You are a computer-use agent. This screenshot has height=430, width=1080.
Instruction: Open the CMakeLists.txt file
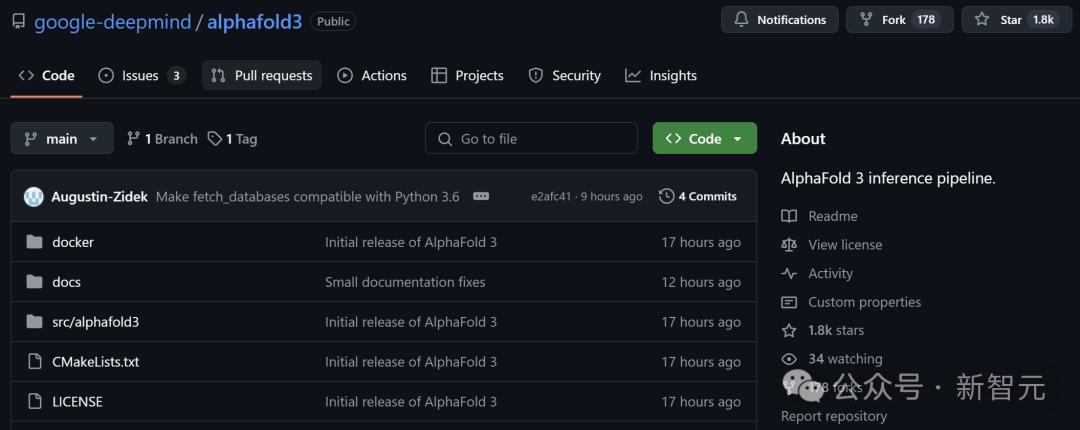coord(96,362)
